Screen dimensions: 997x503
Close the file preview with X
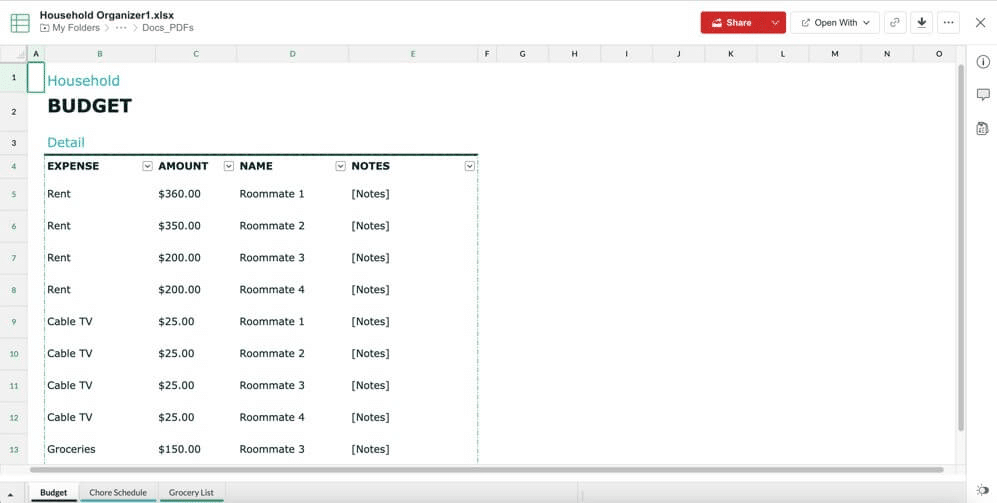pyautogui.click(x=980, y=22)
